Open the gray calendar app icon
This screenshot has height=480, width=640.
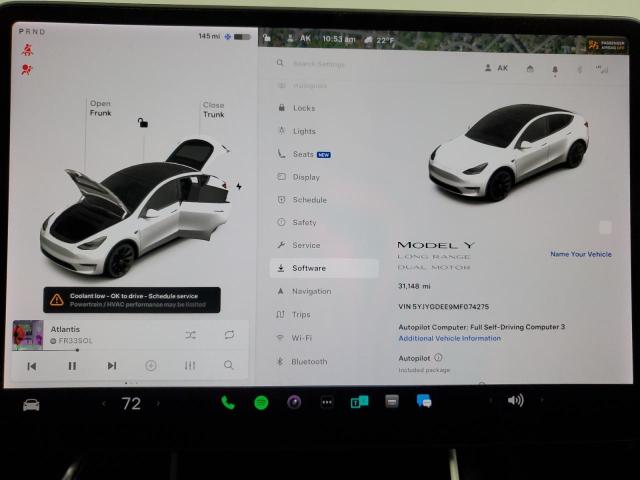tap(392, 402)
